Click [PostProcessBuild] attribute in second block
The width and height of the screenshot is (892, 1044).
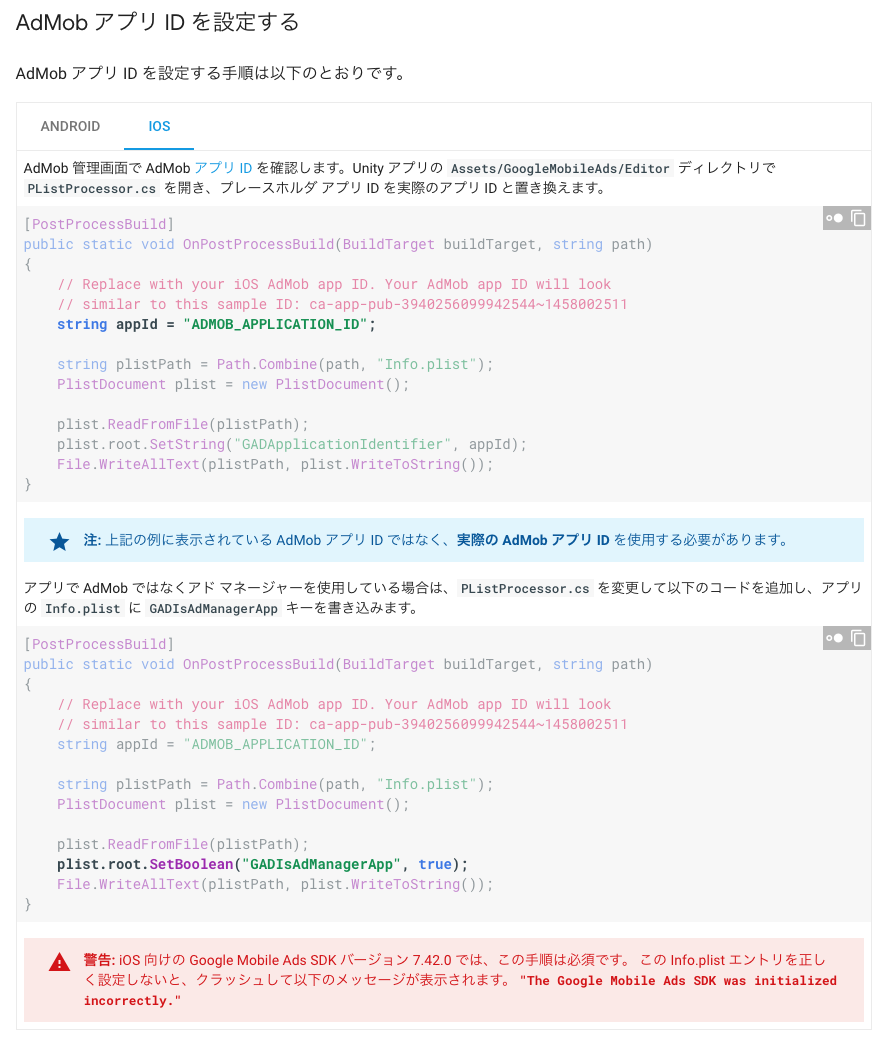coord(99,645)
